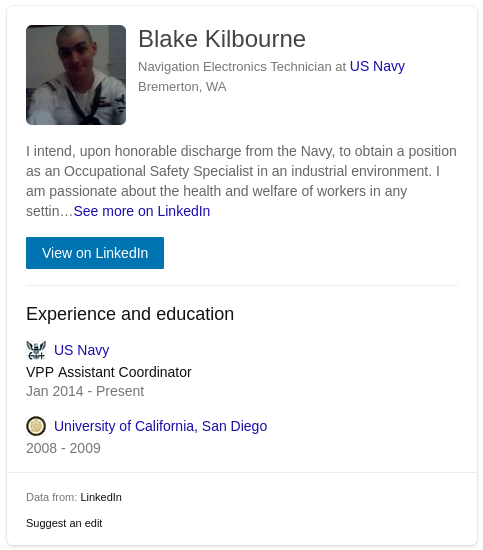Screen dimensions: 483x550
Task: Click the VPP Assistant Coordinator role text
Action: click(x=109, y=372)
